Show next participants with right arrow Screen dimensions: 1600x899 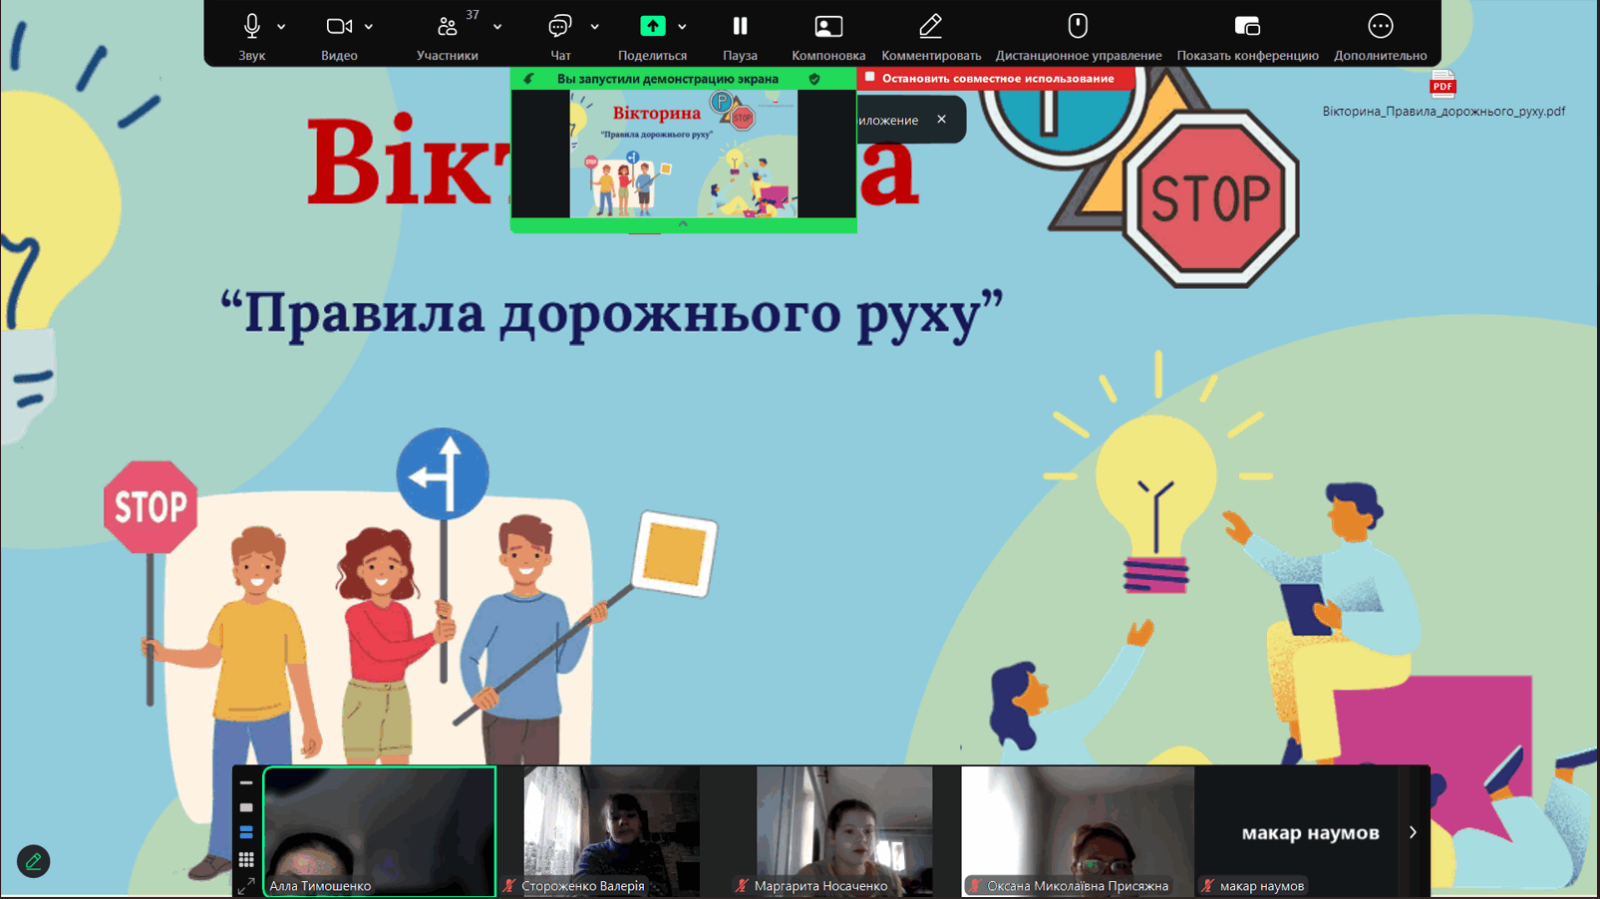tap(1413, 832)
